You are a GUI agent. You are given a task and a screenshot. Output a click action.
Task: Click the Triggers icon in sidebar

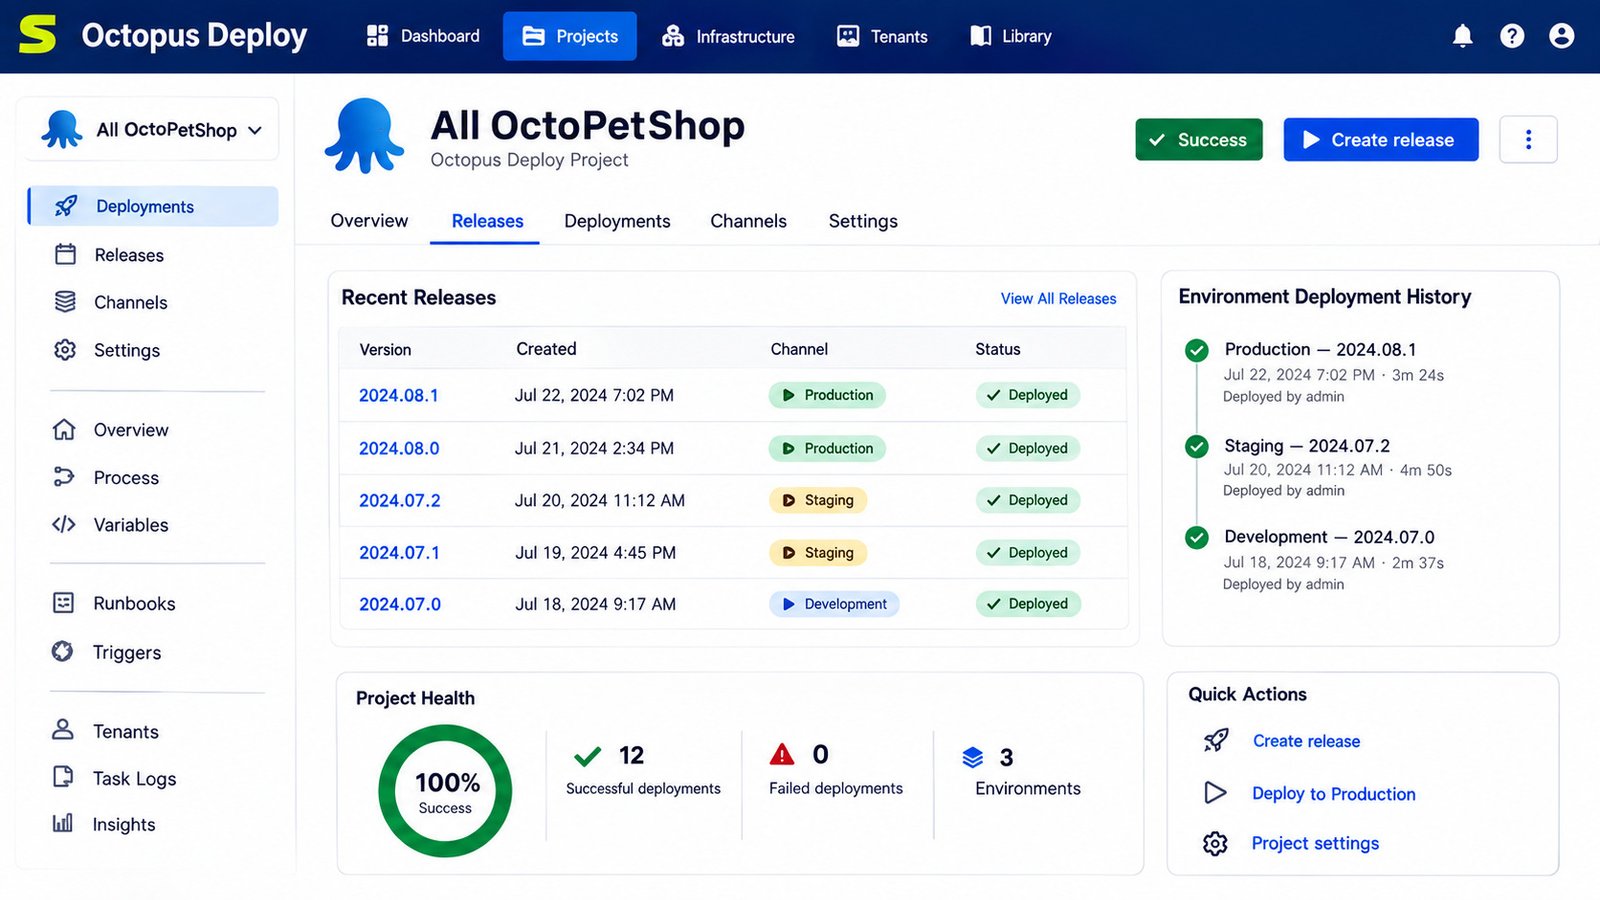click(62, 651)
